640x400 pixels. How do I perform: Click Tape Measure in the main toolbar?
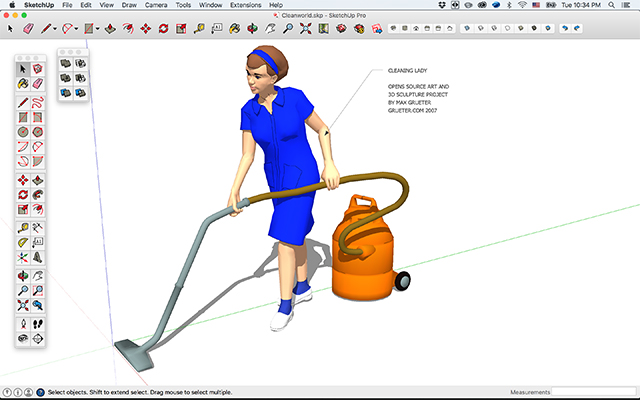199,29
